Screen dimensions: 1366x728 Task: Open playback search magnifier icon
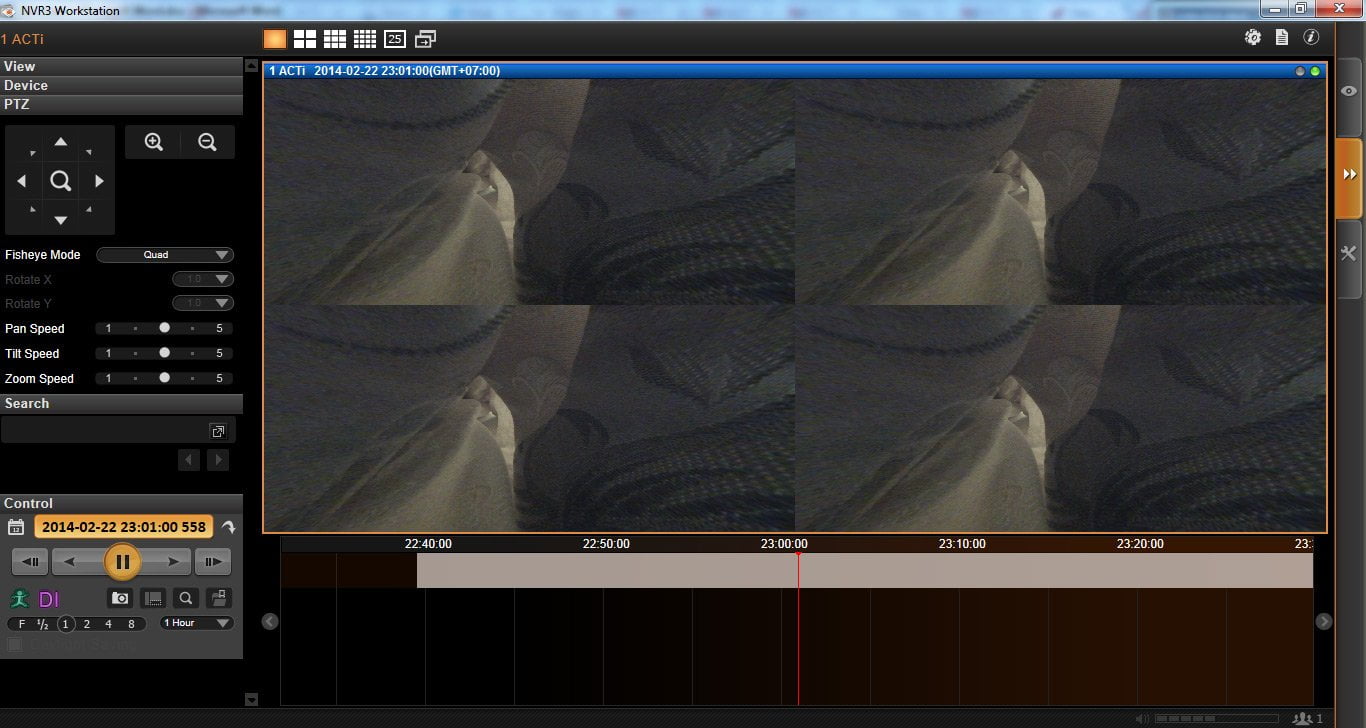point(185,598)
